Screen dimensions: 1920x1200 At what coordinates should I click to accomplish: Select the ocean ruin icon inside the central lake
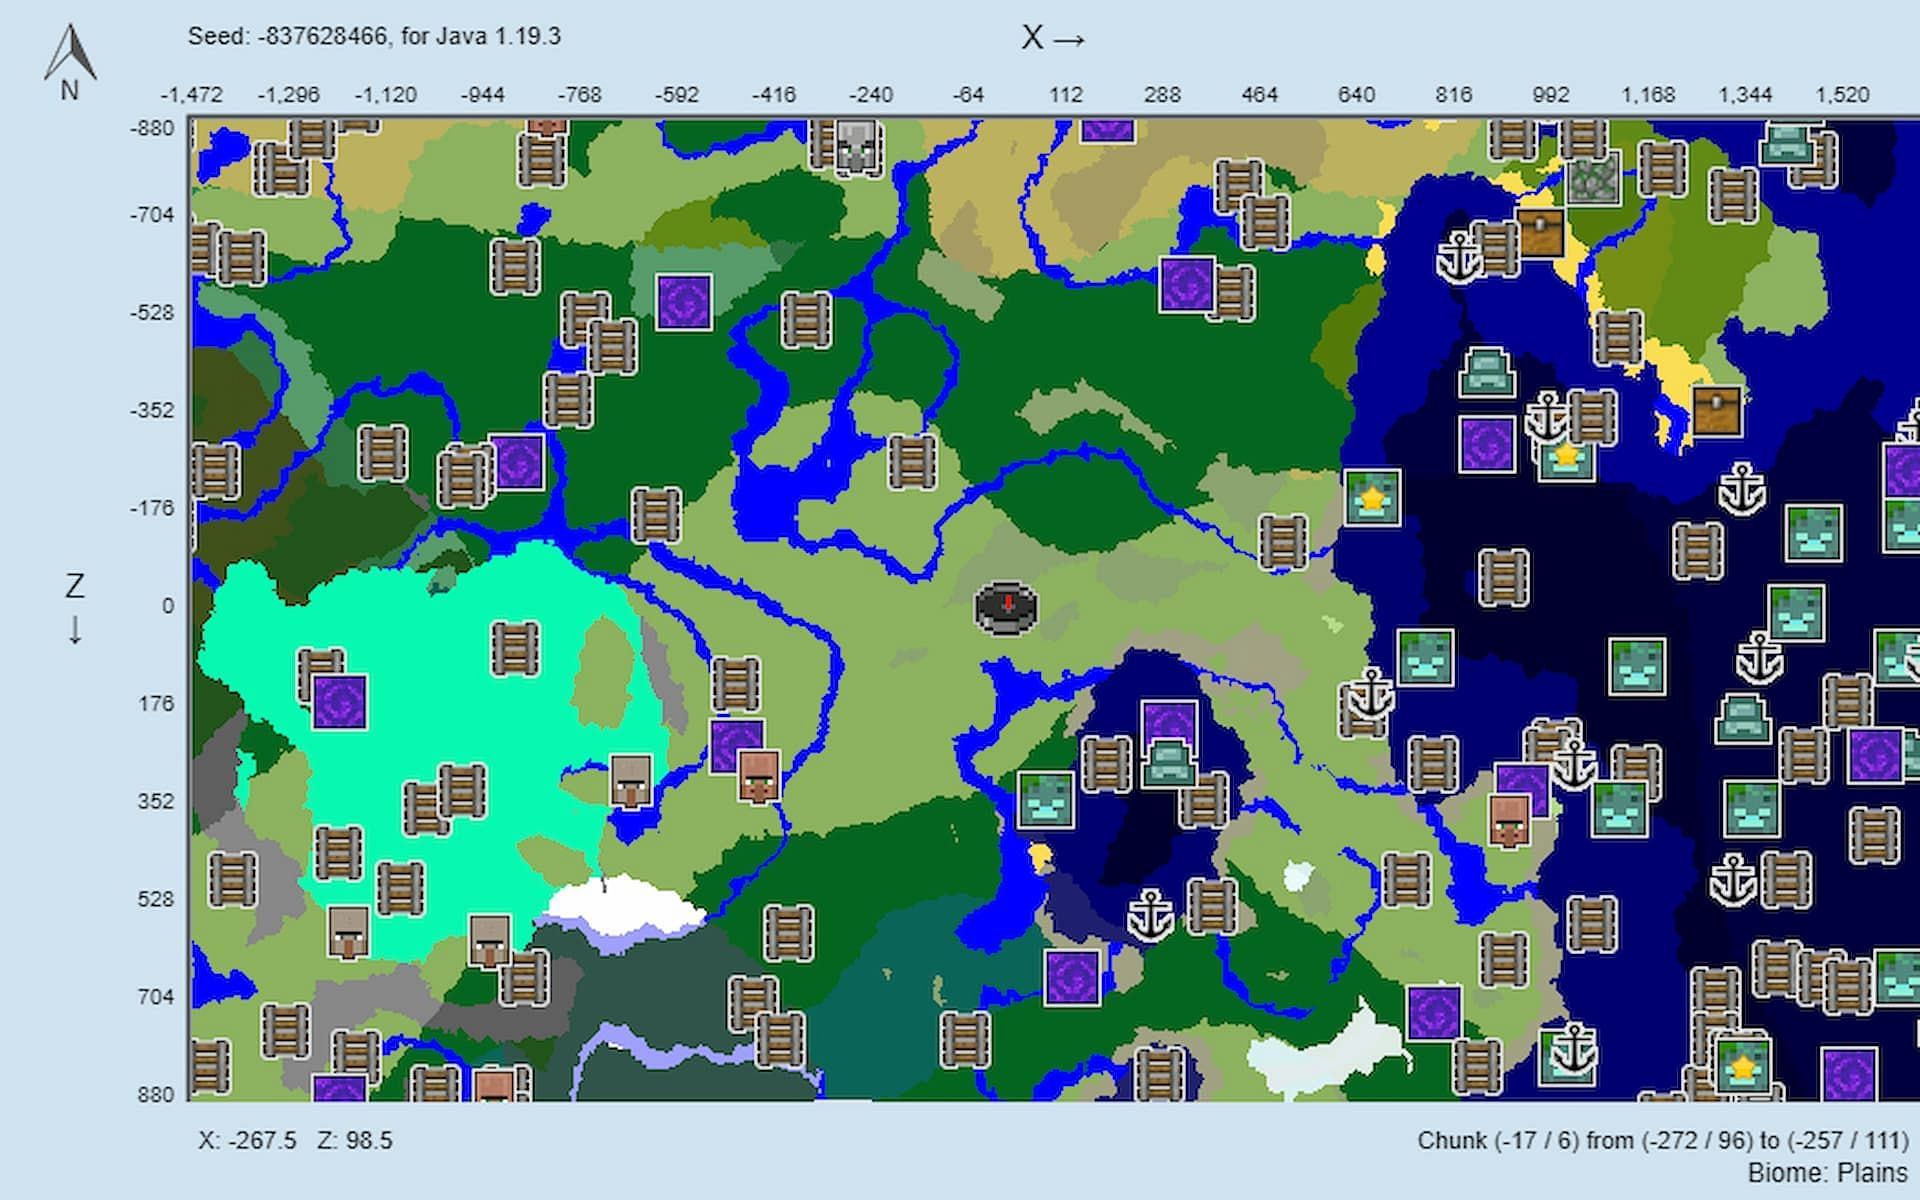click(x=1169, y=764)
